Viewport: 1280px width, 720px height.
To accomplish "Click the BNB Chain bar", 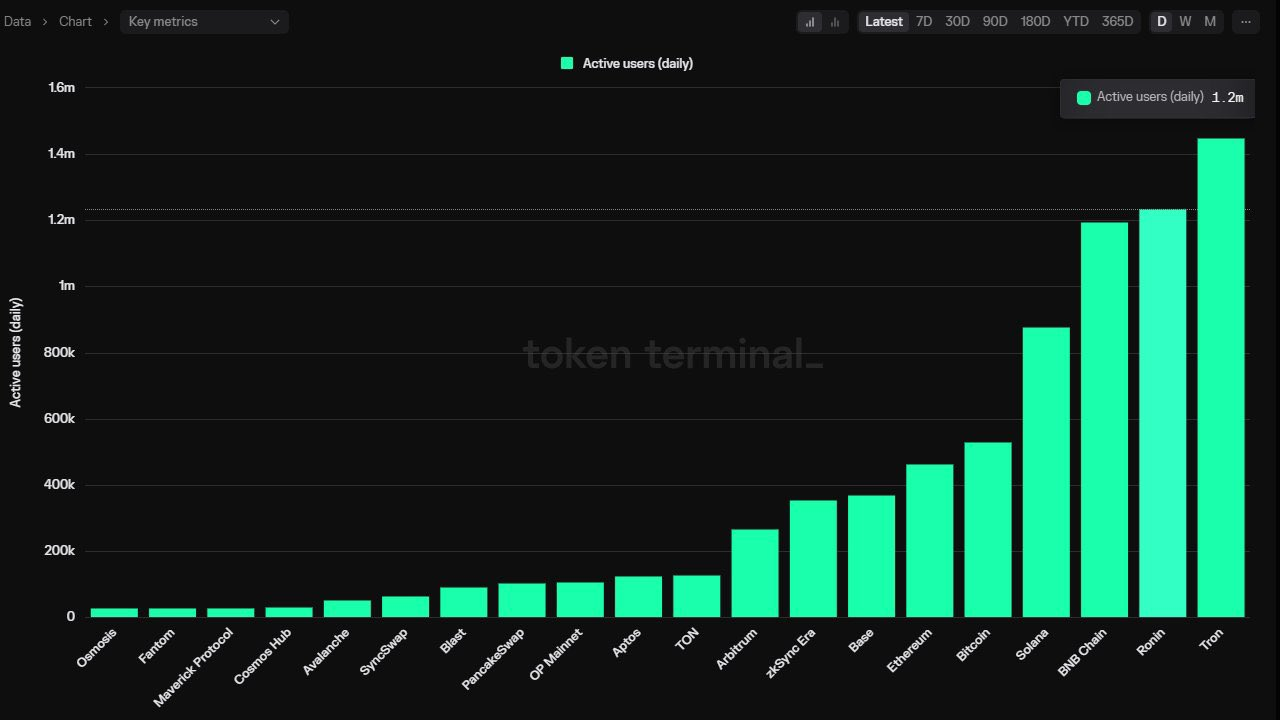I will pyautogui.click(x=1104, y=420).
